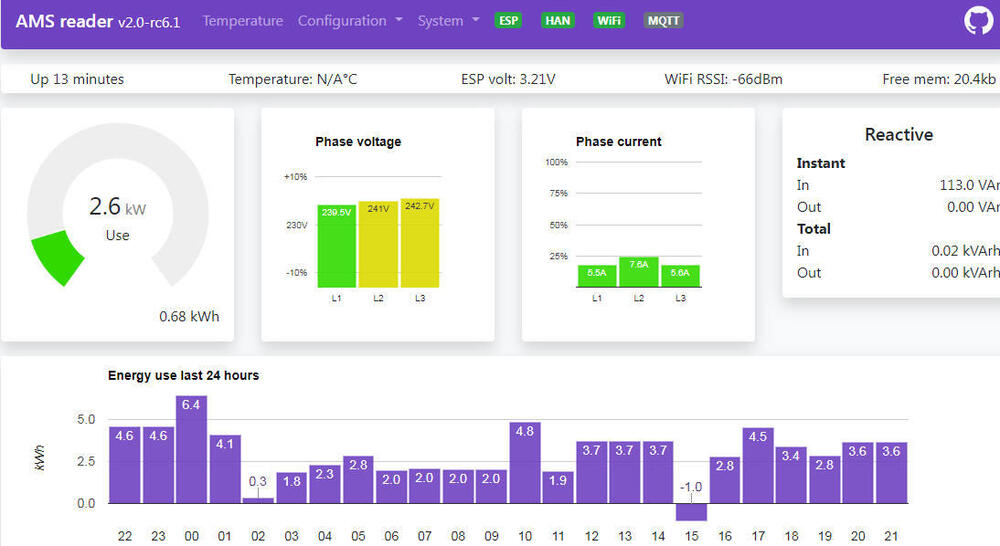Viewport: 1000px width, 546px height.
Task: Click the 4.8 kWh bar at hour 10
Action: point(525,463)
